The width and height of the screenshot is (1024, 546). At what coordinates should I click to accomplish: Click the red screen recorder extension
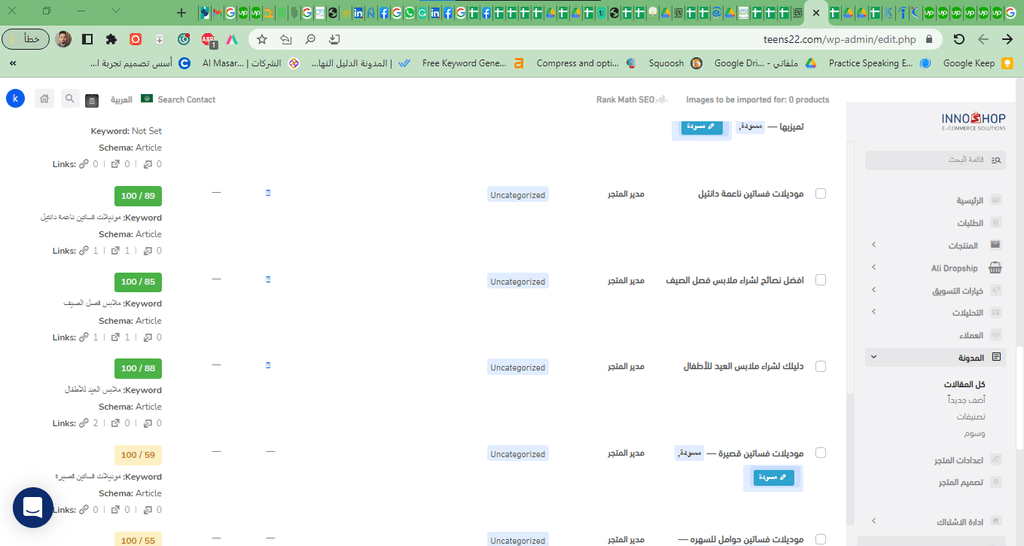click(135, 39)
